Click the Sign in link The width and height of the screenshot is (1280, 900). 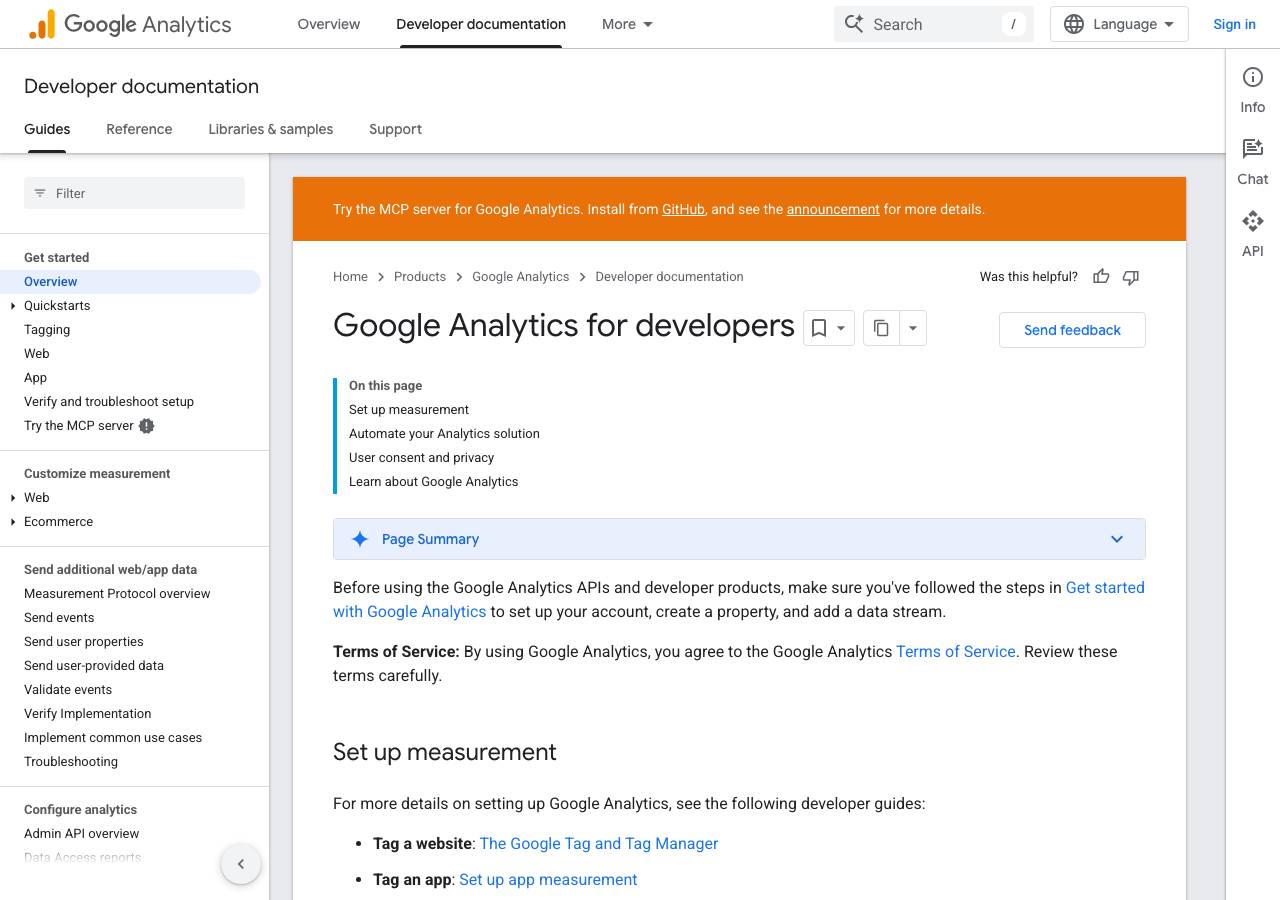(x=1234, y=24)
